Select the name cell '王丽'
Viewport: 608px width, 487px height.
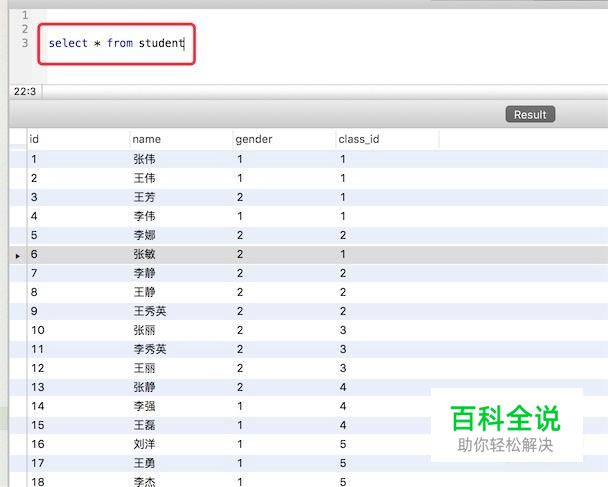point(144,368)
